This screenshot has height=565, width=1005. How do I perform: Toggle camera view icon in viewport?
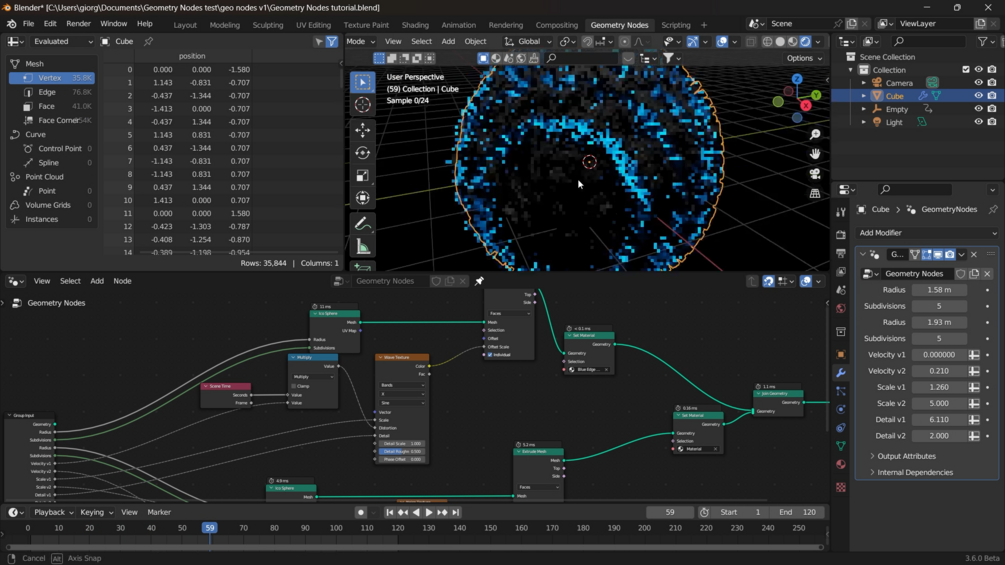coord(815,174)
